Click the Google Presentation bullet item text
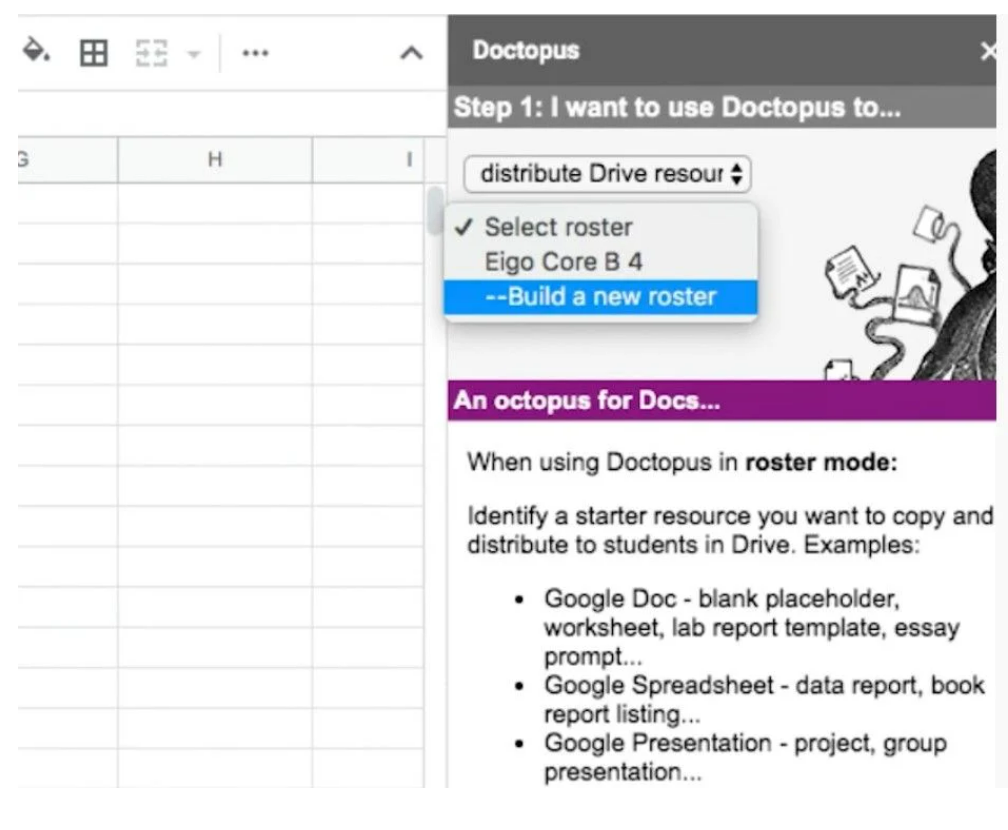This screenshot has height=830, width=1008. click(x=745, y=757)
